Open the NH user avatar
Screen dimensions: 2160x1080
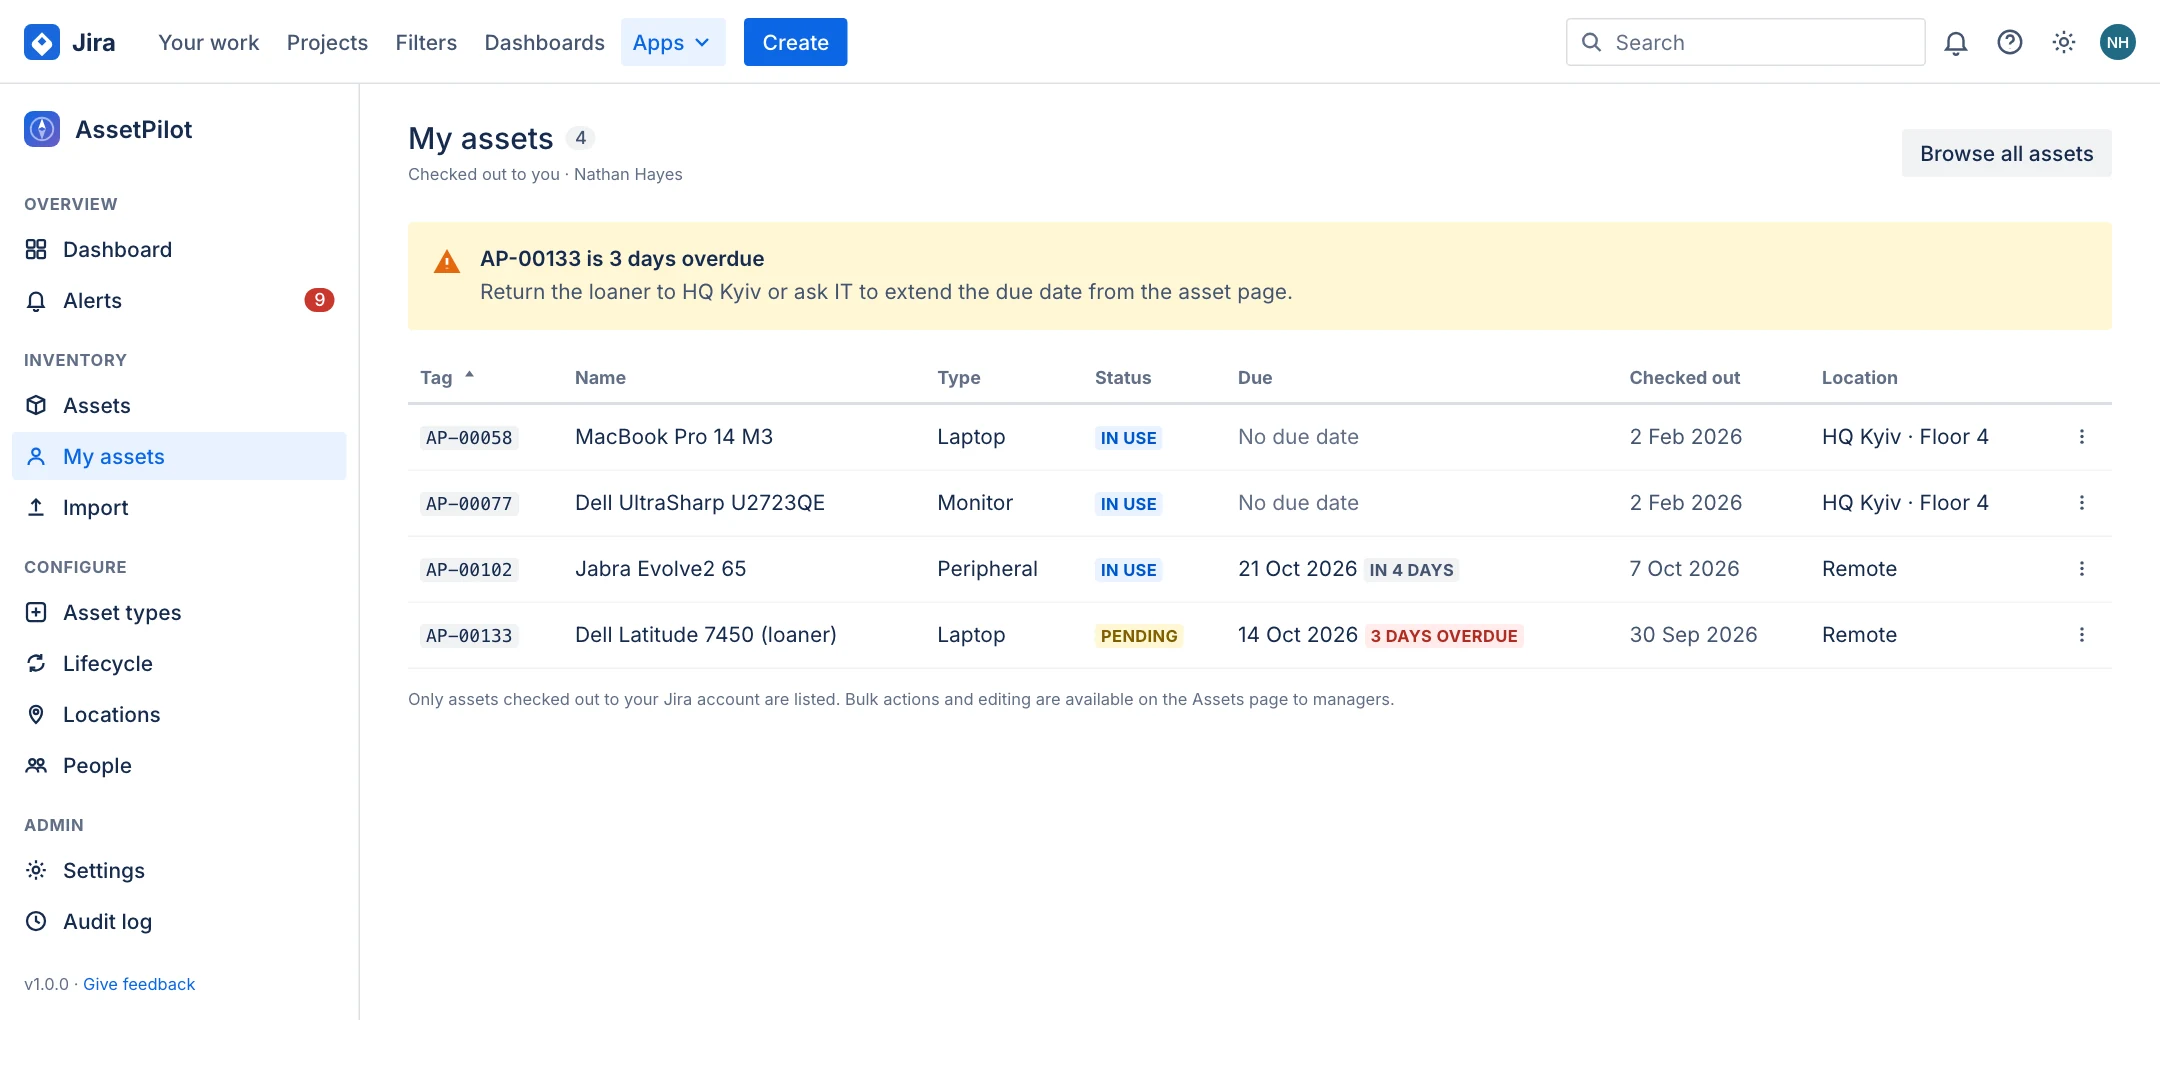click(x=2118, y=42)
